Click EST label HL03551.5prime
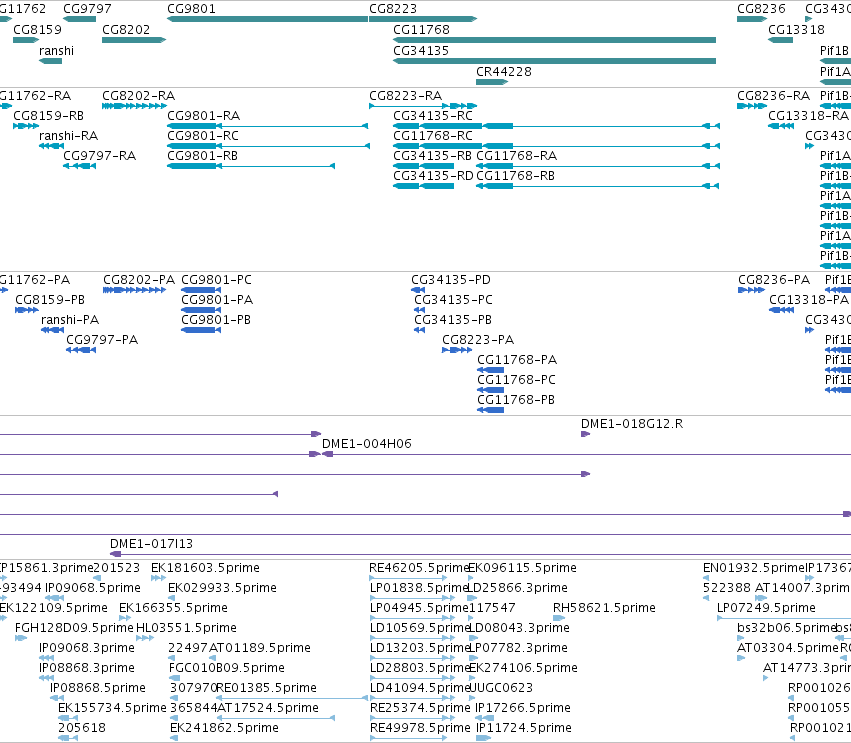 tap(186, 628)
